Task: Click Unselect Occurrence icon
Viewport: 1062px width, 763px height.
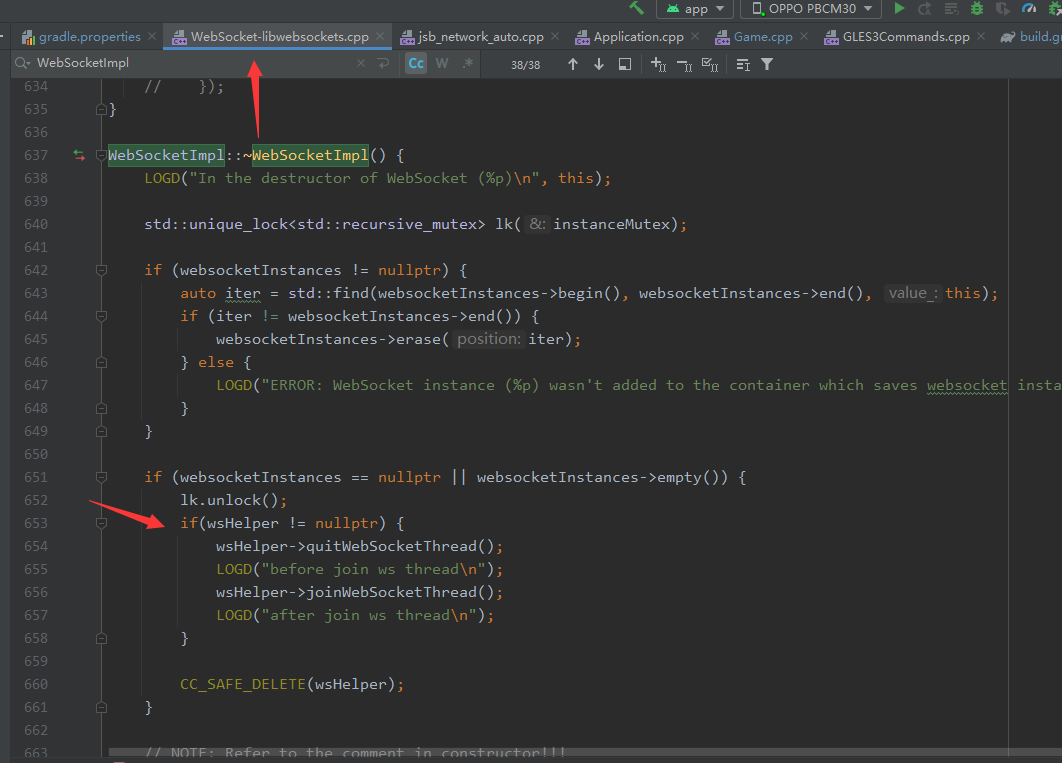Action: [x=684, y=65]
